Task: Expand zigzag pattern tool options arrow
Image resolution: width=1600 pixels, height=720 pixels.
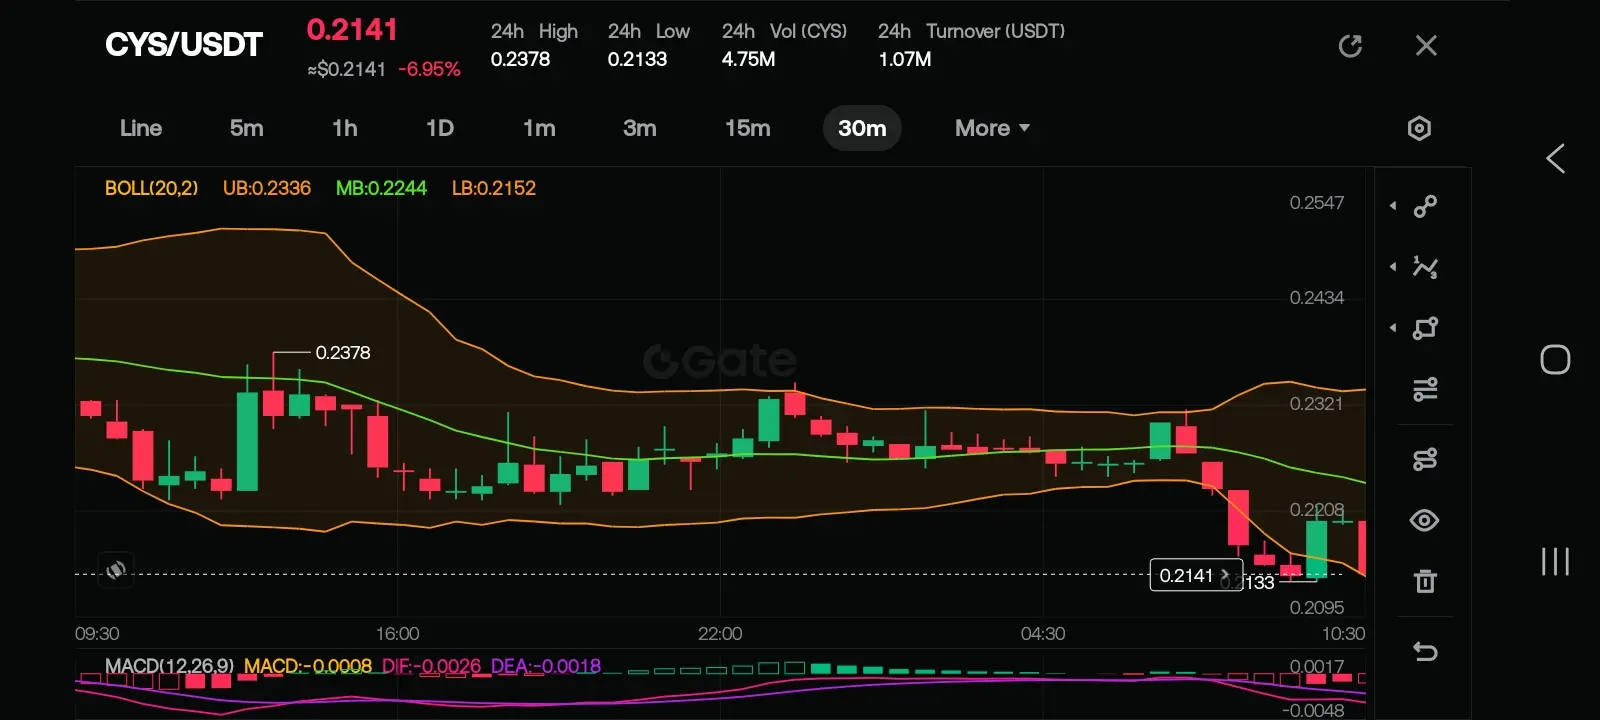Action: [x=1393, y=267]
